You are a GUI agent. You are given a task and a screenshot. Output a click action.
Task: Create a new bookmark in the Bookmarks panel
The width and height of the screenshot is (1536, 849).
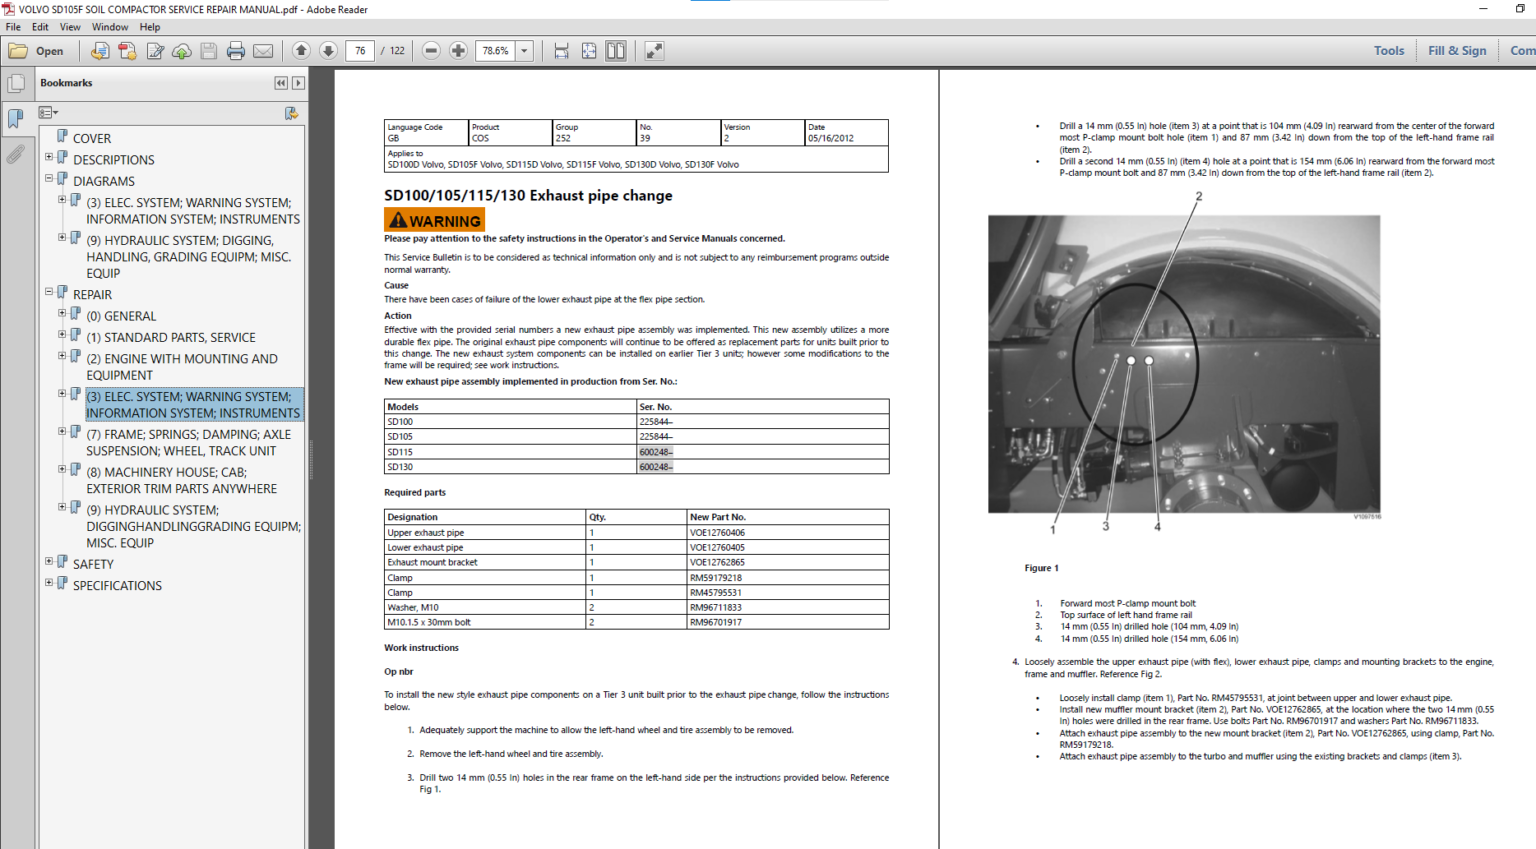pos(291,112)
